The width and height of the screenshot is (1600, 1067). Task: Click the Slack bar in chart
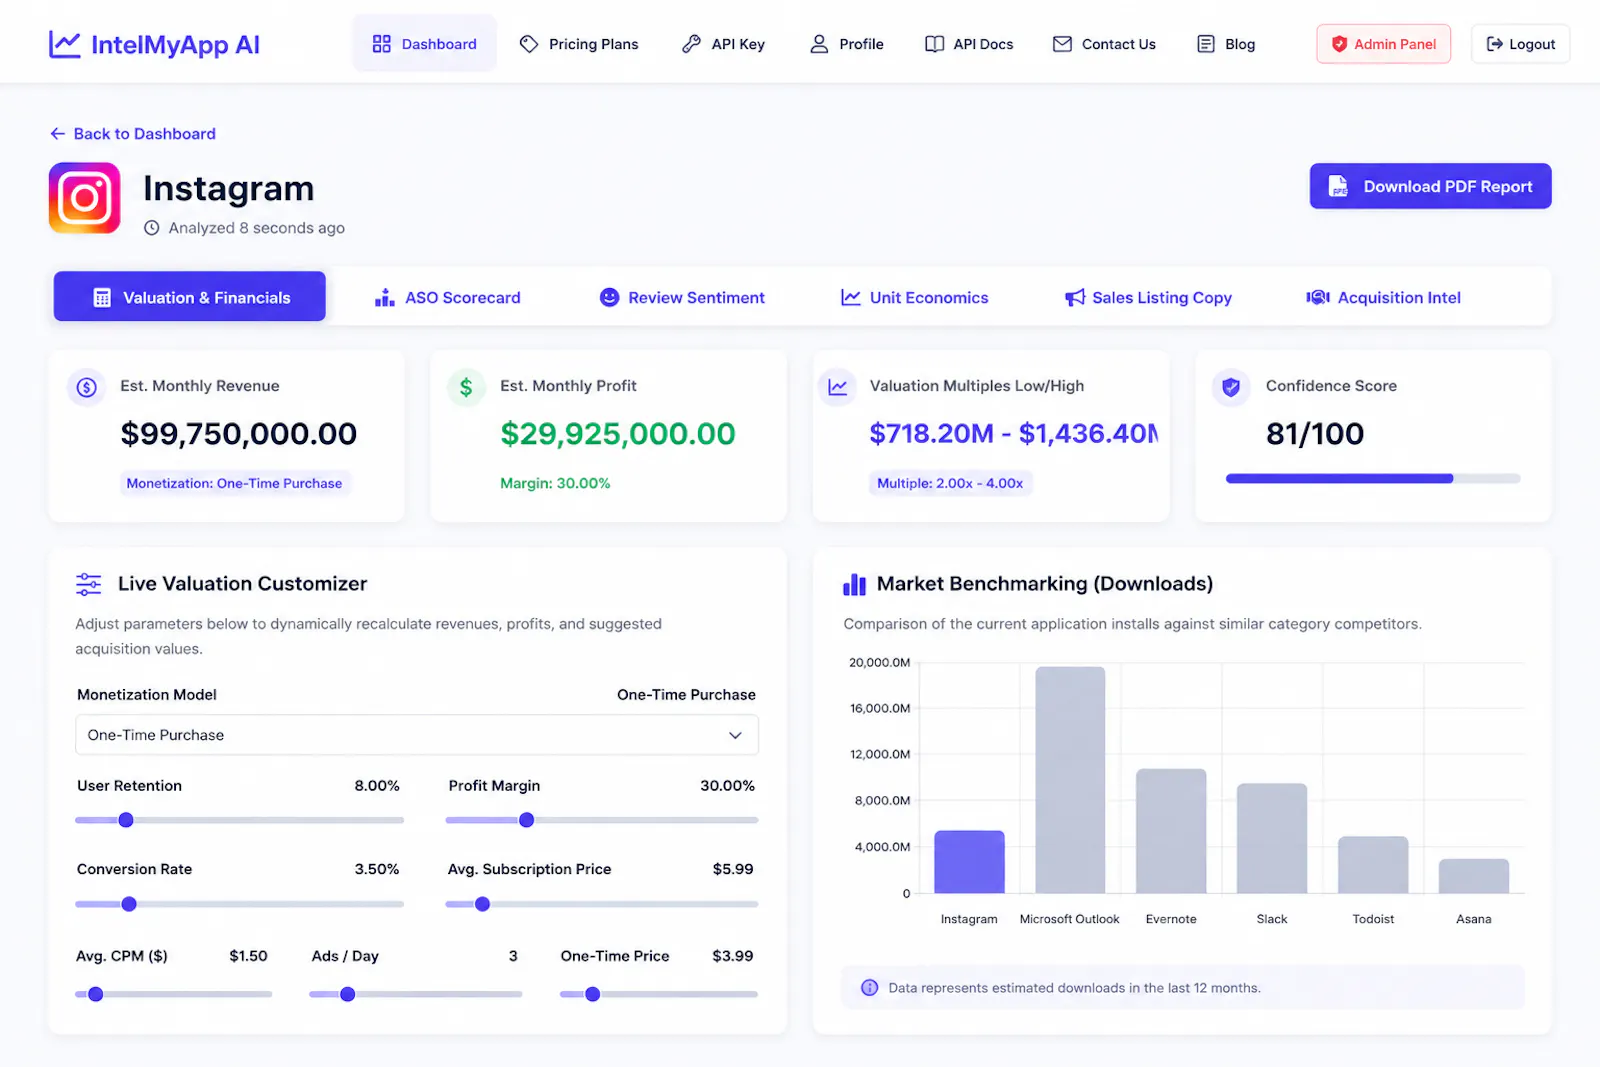click(1272, 838)
